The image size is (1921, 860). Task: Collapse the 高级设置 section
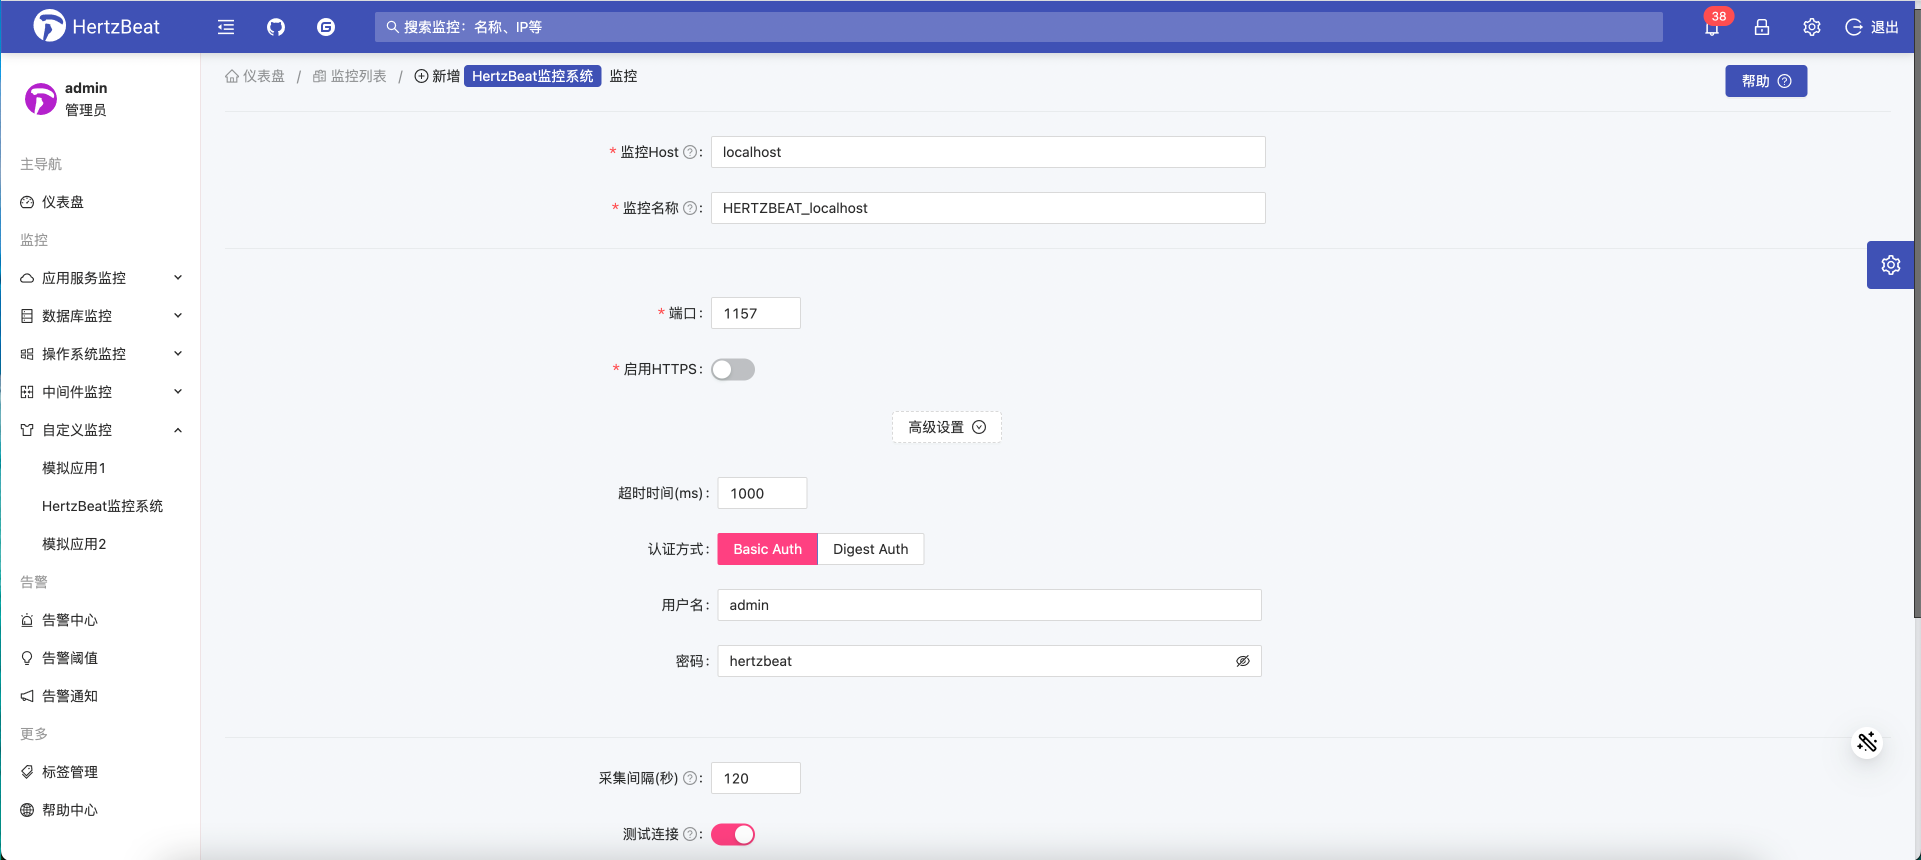click(946, 427)
